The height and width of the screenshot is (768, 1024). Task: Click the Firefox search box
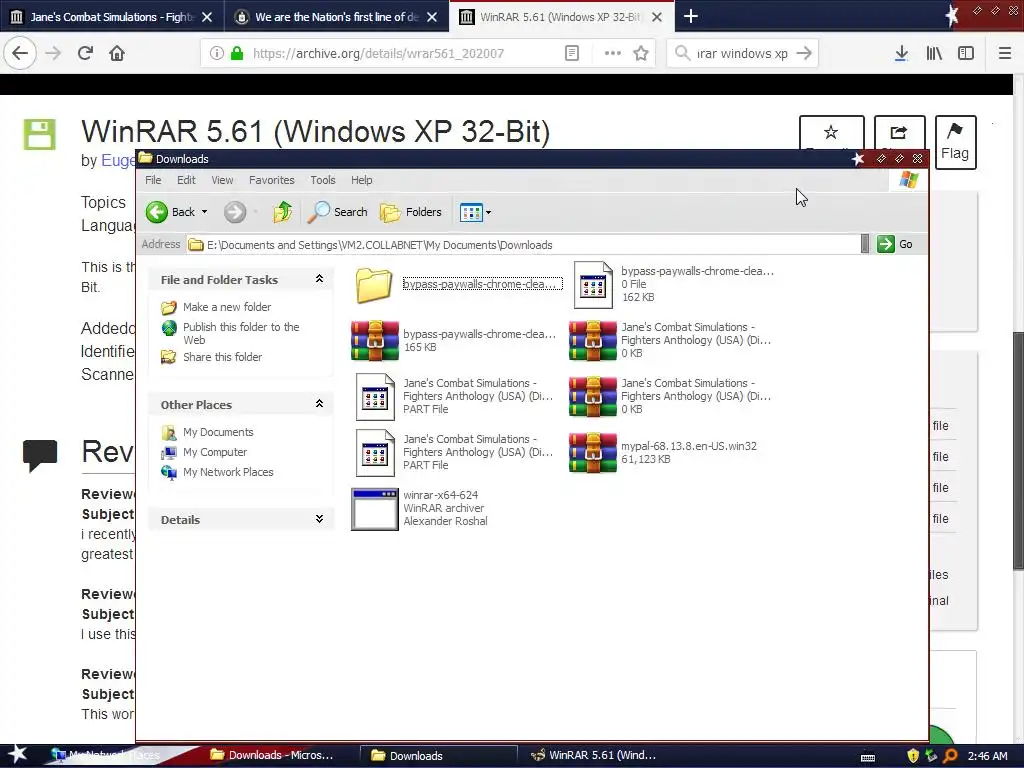[743, 54]
